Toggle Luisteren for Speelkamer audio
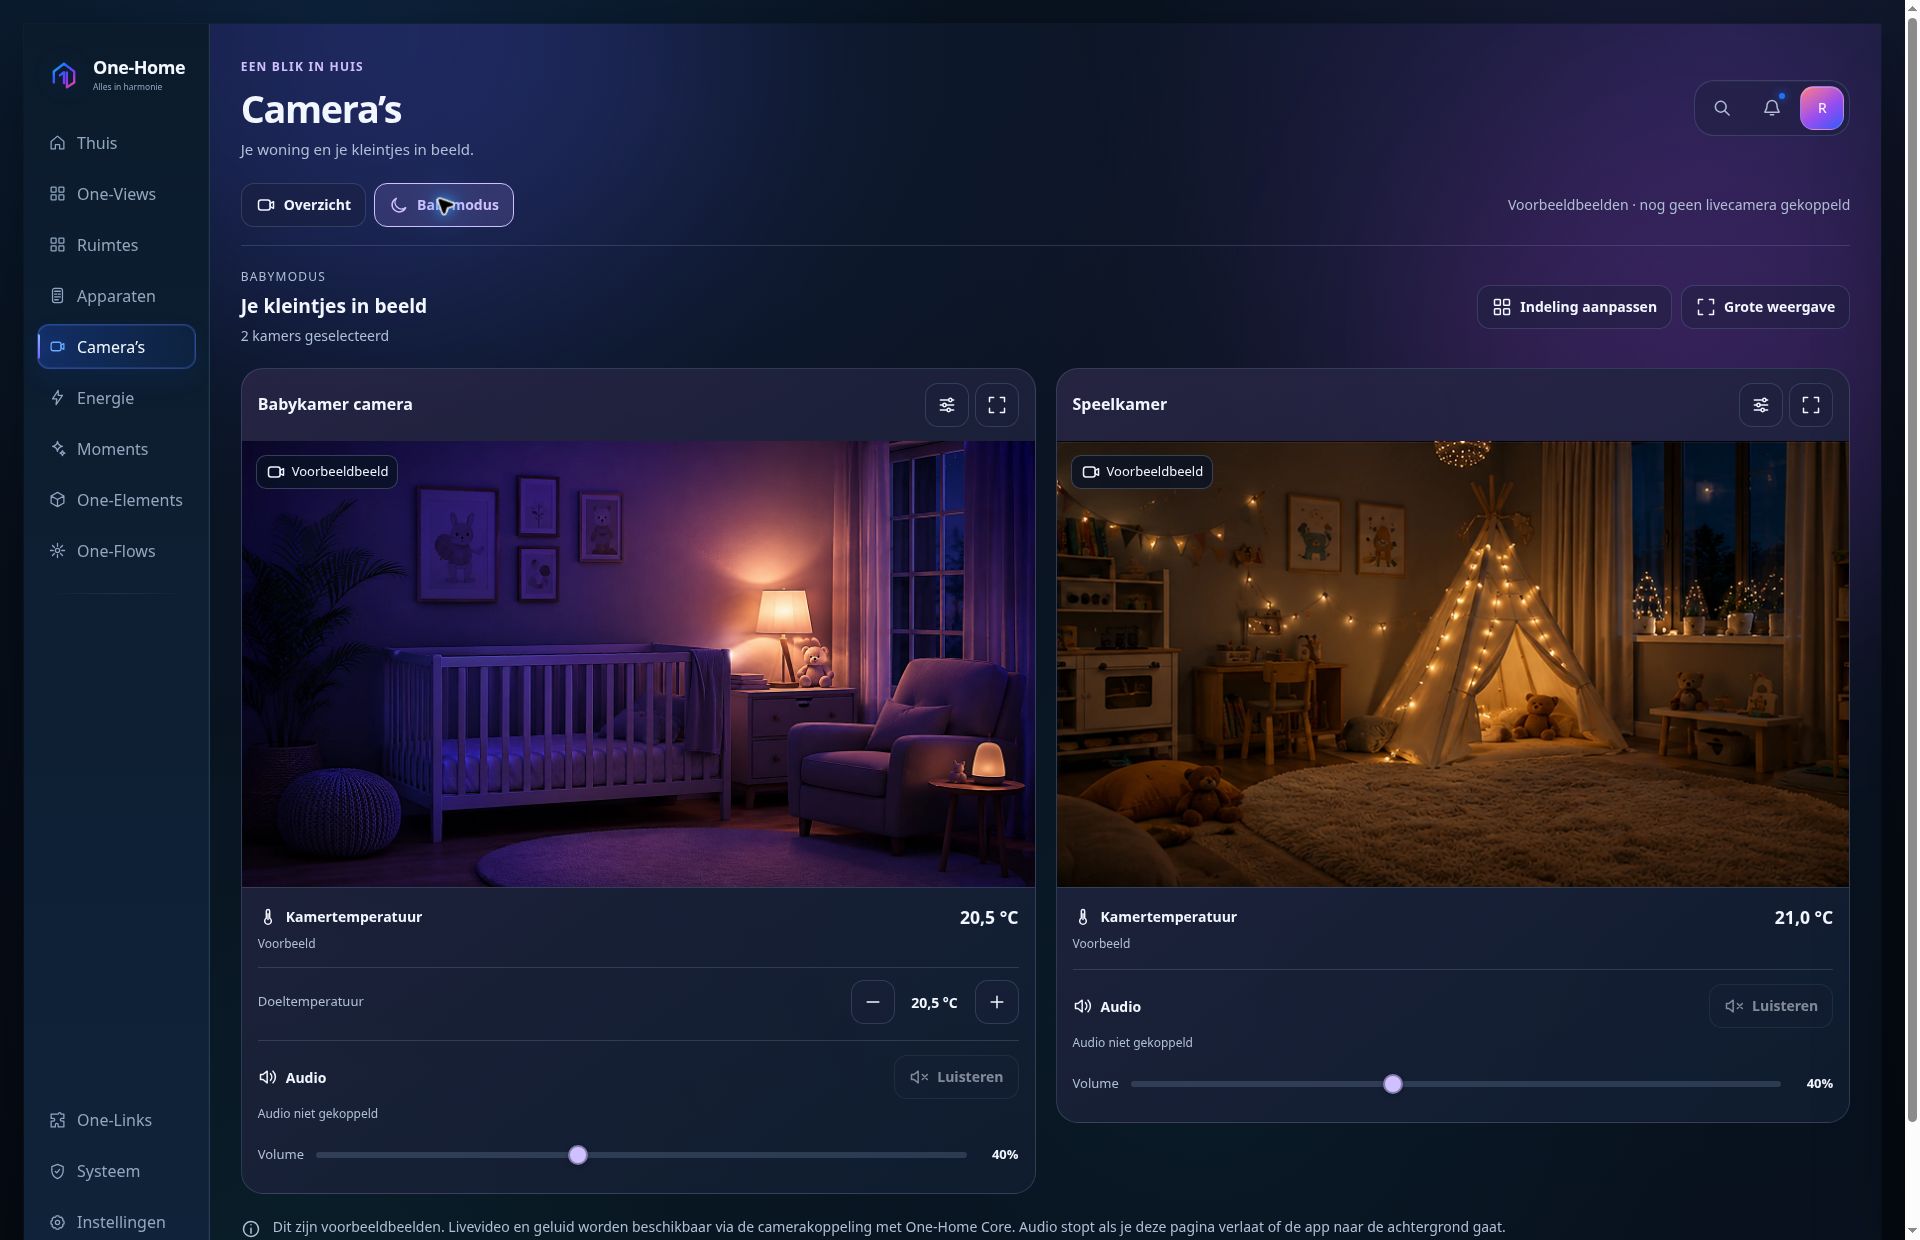1920x1240 pixels. (x=1771, y=1006)
